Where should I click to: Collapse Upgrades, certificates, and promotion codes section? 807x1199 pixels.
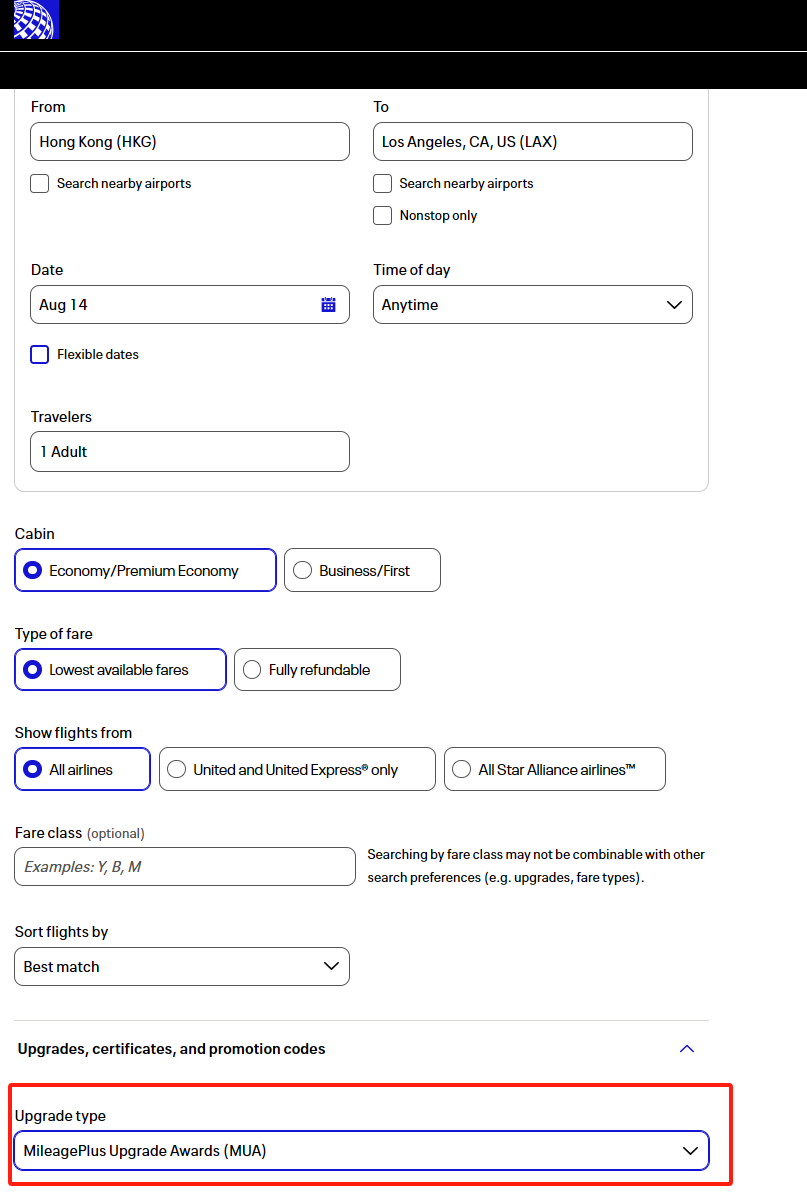coord(686,1049)
